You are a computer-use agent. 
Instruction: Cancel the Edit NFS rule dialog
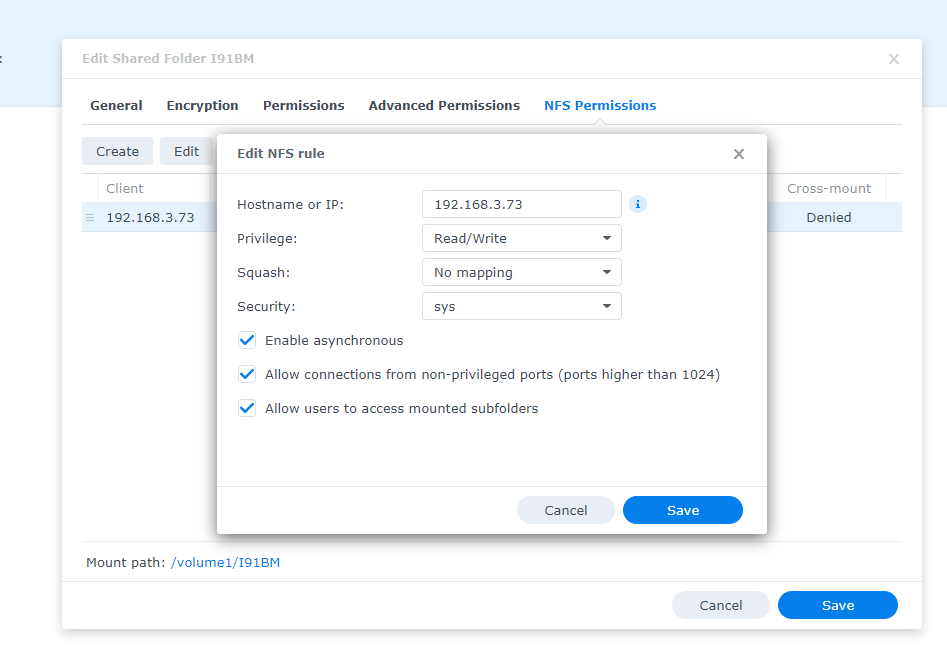[565, 510]
